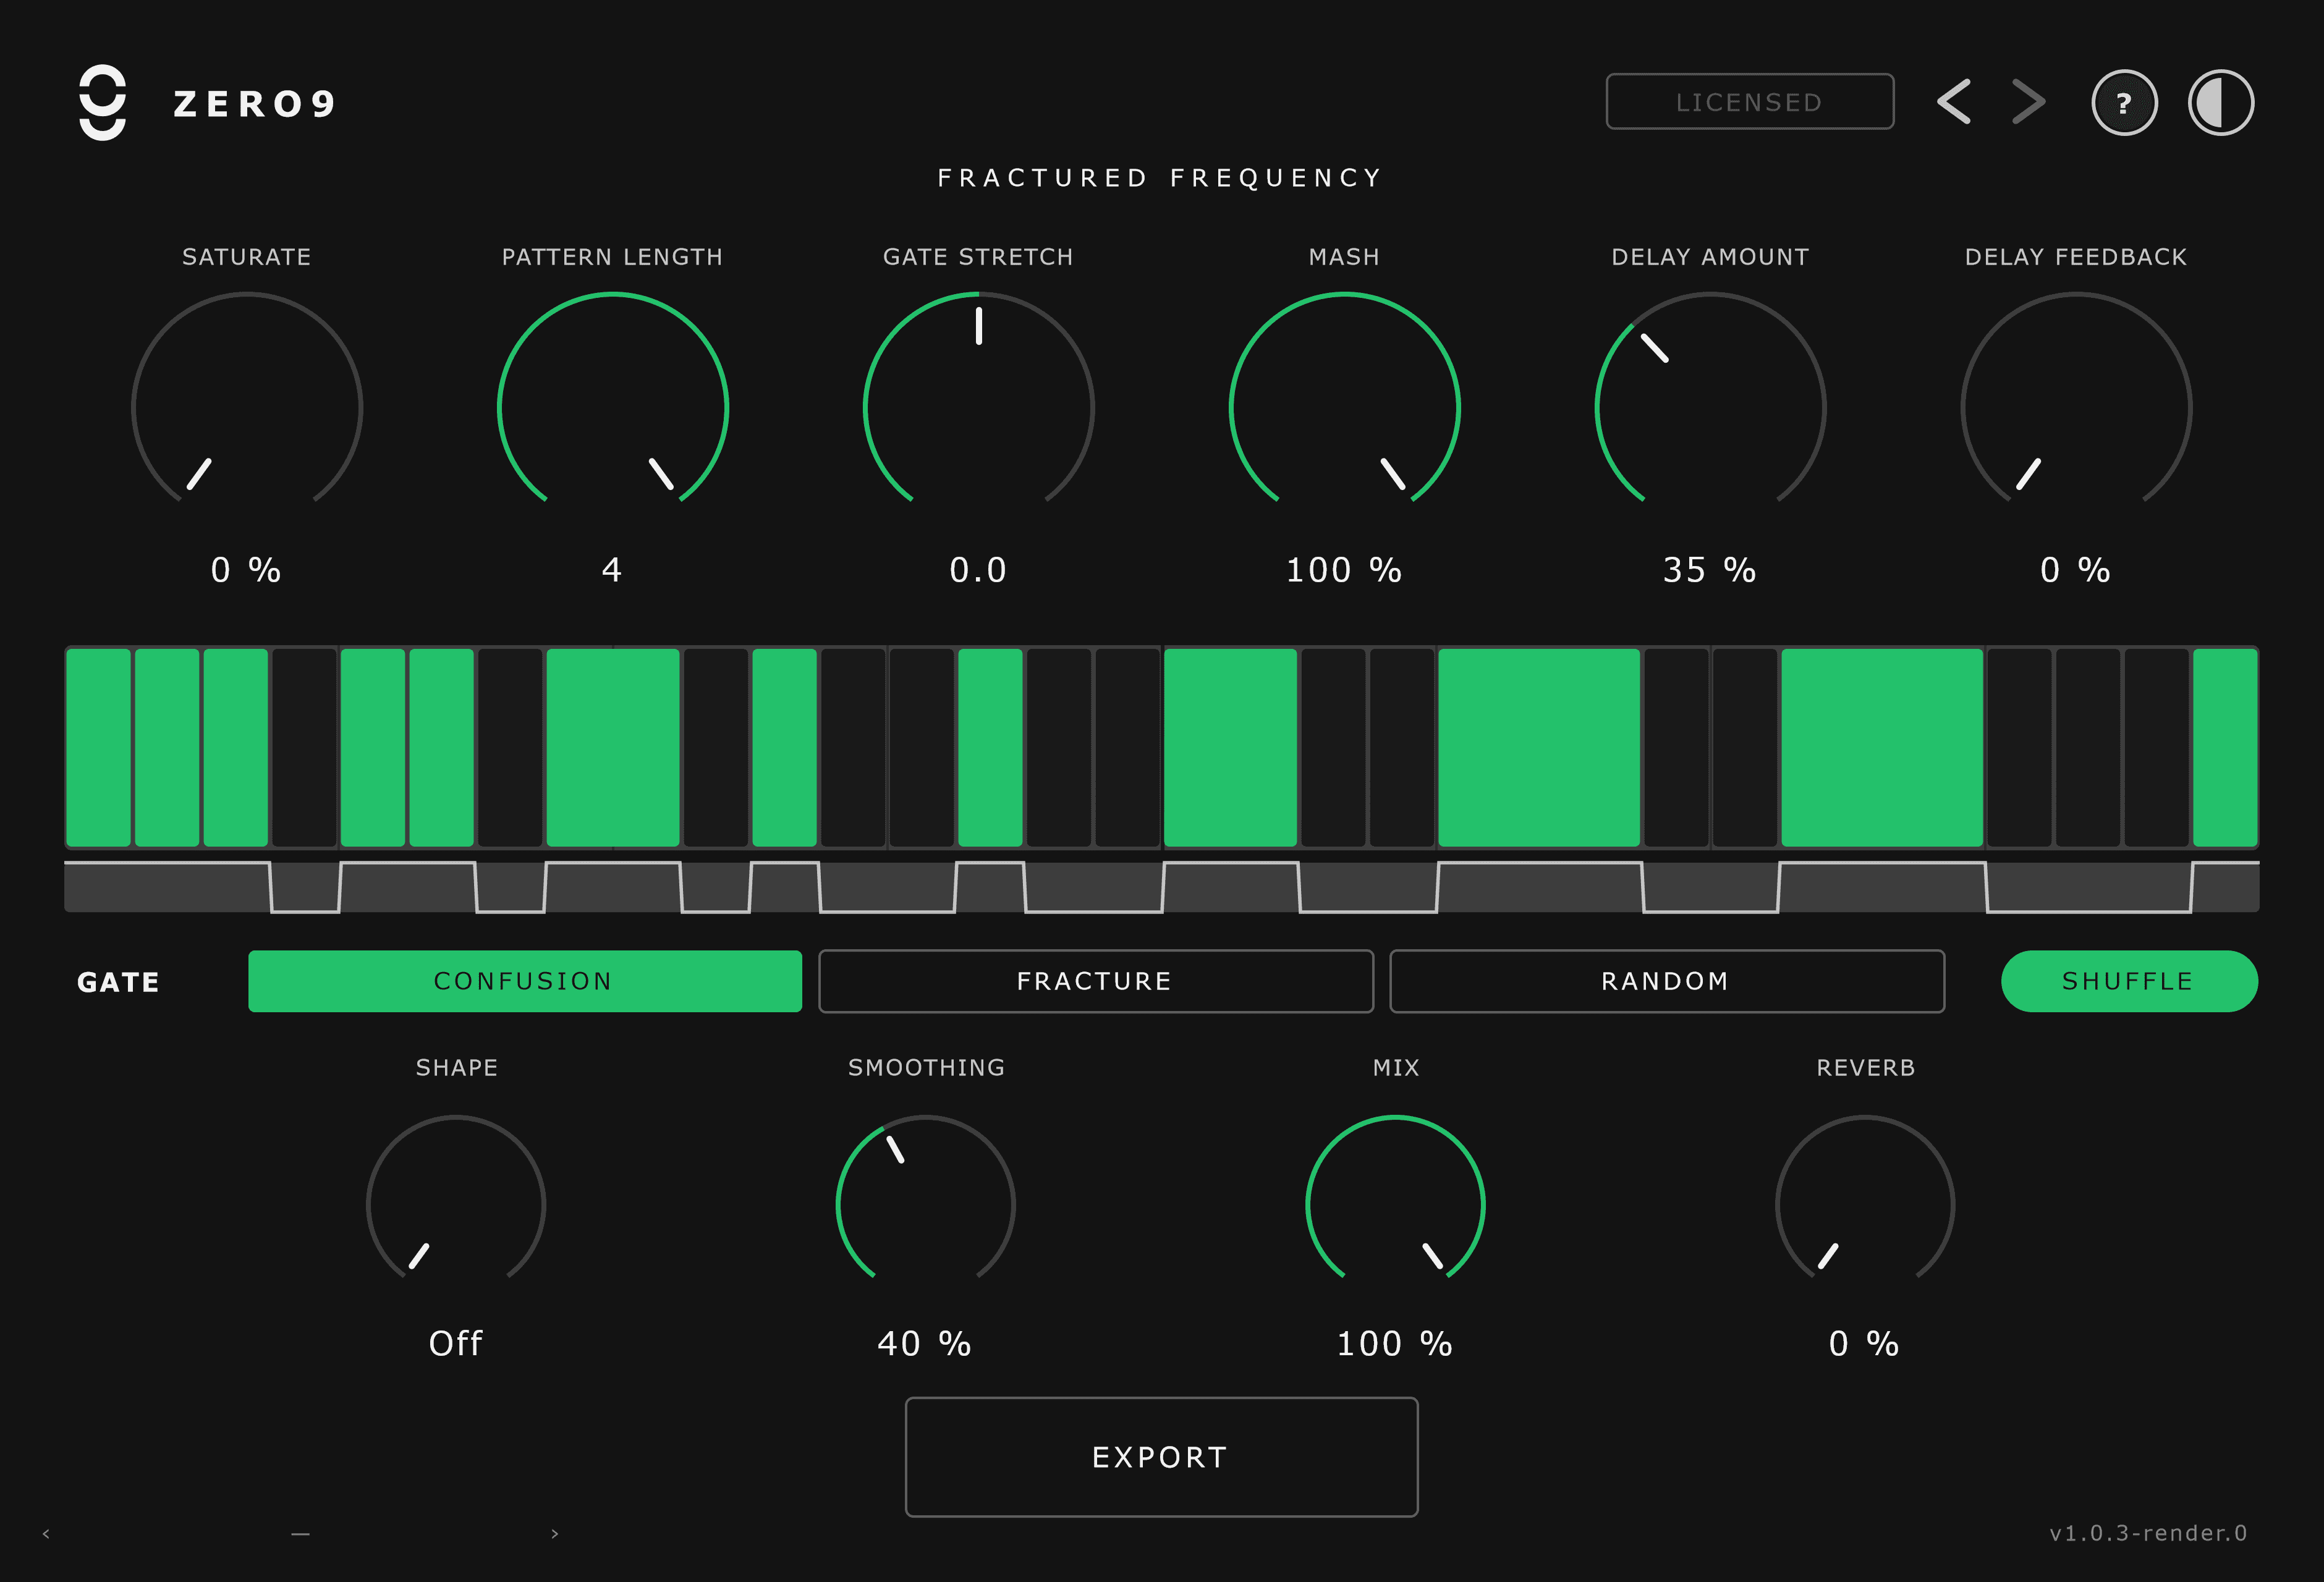Go to the next preset arrow
2324x1582 pixels.
click(x=2028, y=102)
